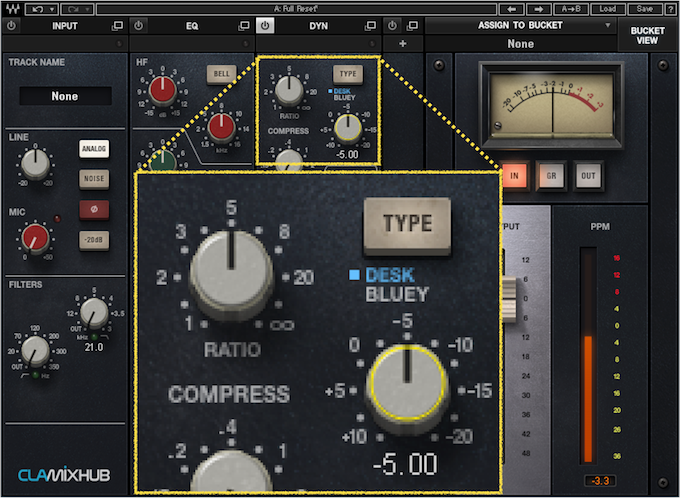Select the OUT meter mode button
This screenshot has width=680, height=498.
pyautogui.click(x=588, y=176)
